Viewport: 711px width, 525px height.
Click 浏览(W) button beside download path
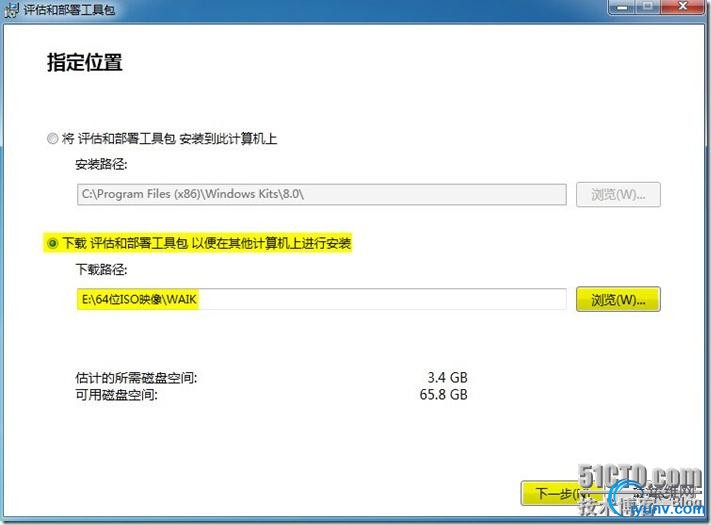click(x=618, y=299)
